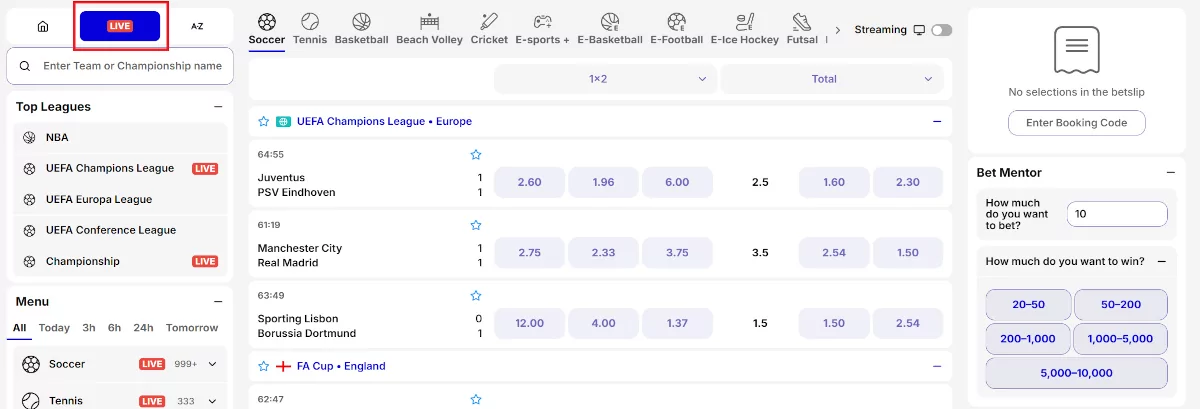
Task: Click the Beach Volley icon
Action: point(430,21)
